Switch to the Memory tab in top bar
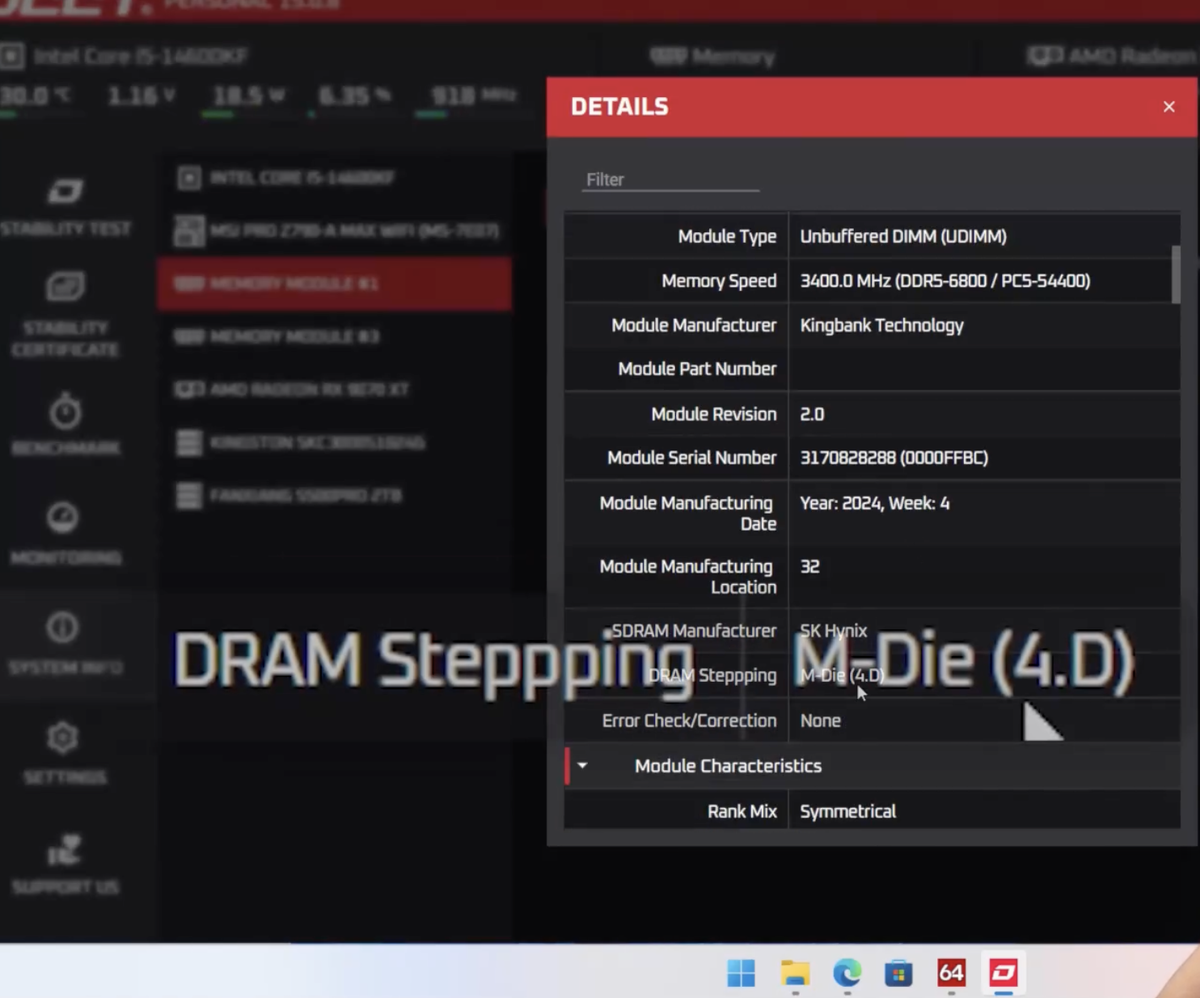This screenshot has width=1200, height=998. 712,57
